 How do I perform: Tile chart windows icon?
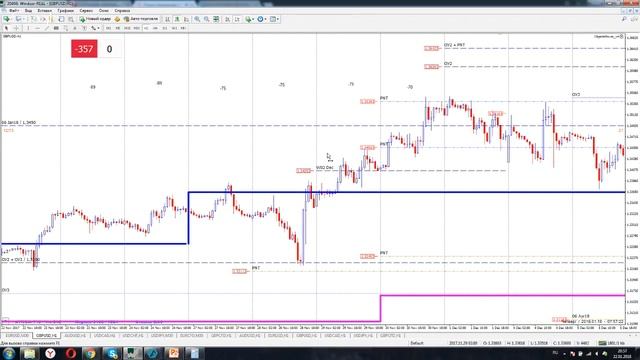(216, 19)
